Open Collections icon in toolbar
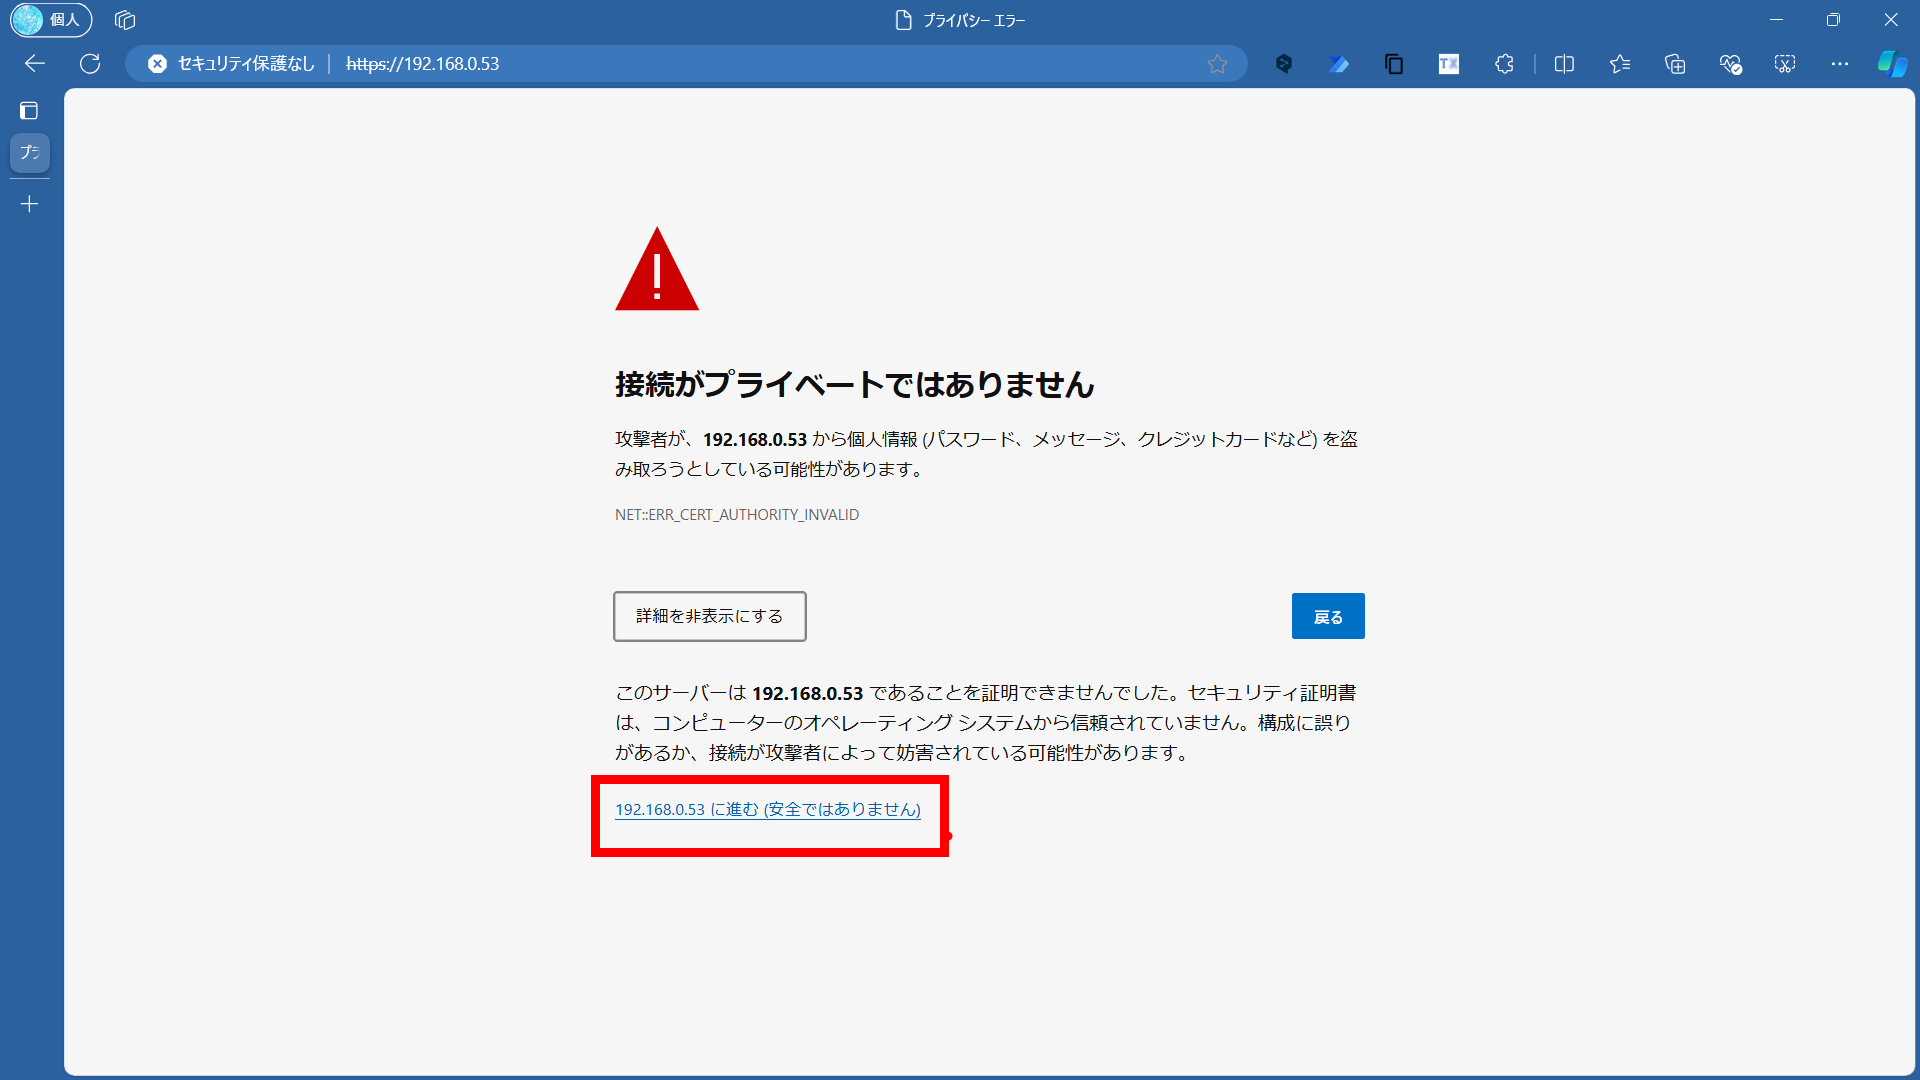This screenshot has height=1080, width=1920. click(x=1675, y=64)
